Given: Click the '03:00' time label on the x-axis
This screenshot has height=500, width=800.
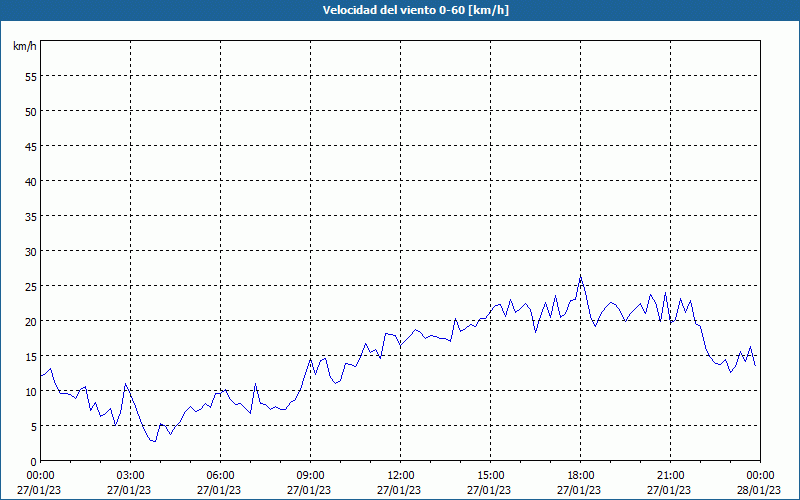Looking at the screenshot, I should [x=131, y=476].
